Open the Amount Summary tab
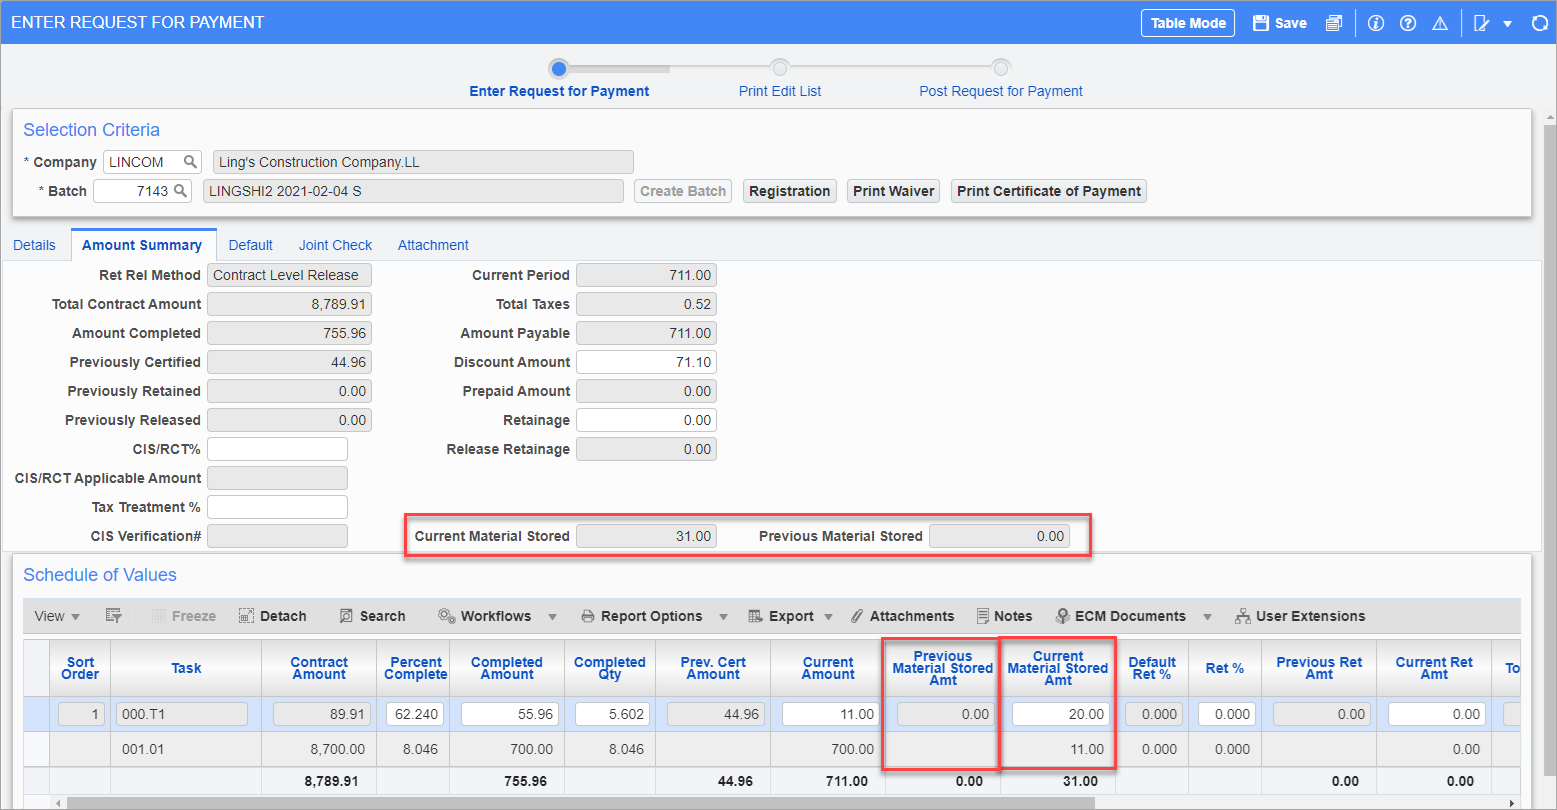The image size is (1557, 810). pyautogui.click(x=143, y=244)
